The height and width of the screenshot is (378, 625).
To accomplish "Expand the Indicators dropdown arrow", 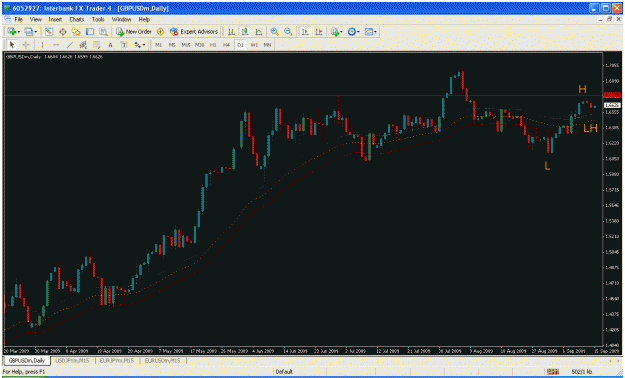I will 341,32.
